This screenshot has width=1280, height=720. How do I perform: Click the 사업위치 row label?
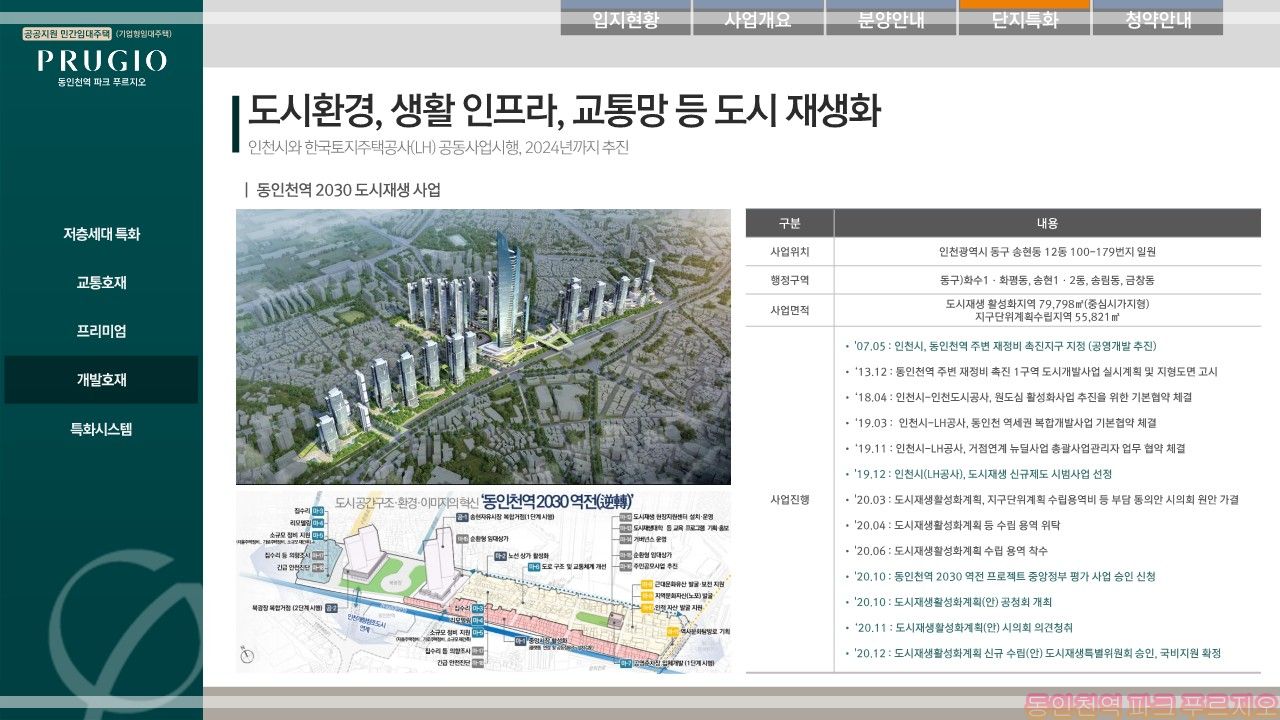coord(790,252)
